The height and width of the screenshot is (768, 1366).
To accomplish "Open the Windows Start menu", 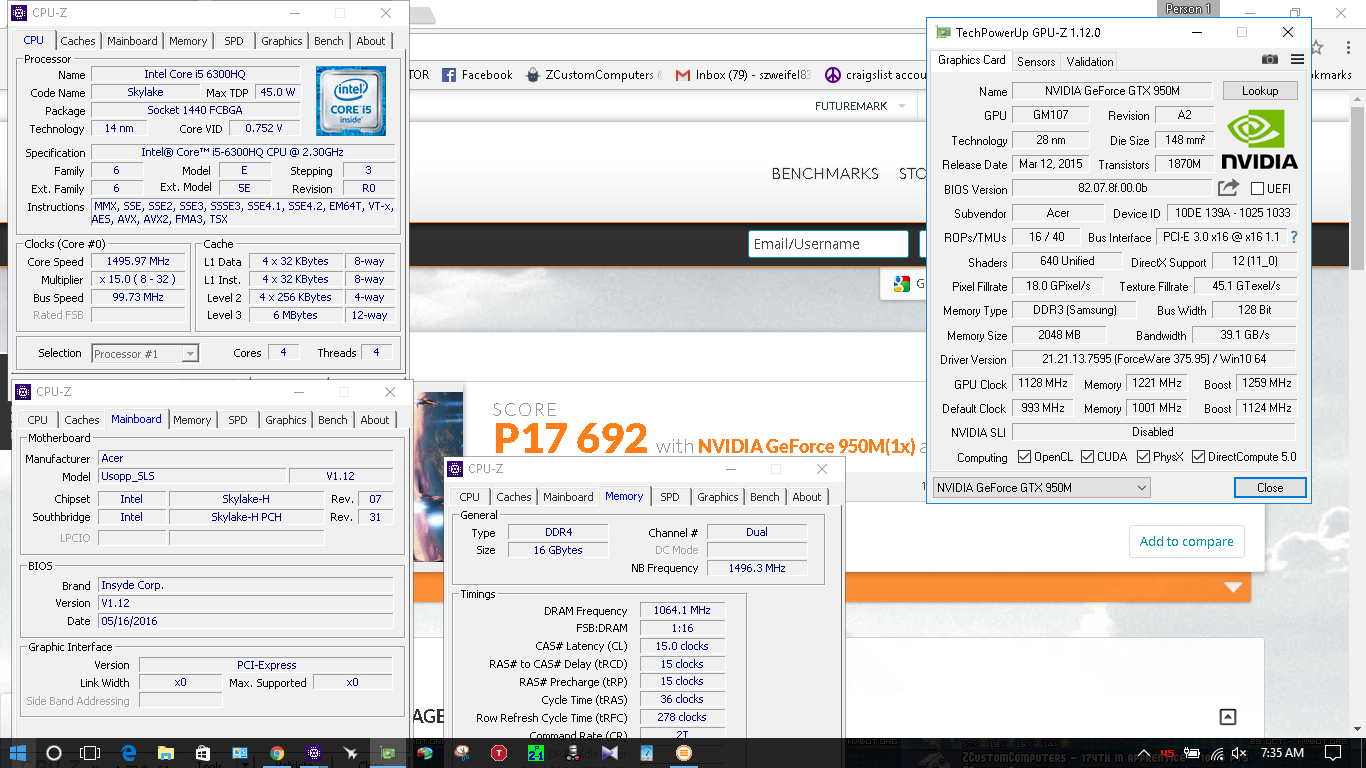I will pos(18,753).
